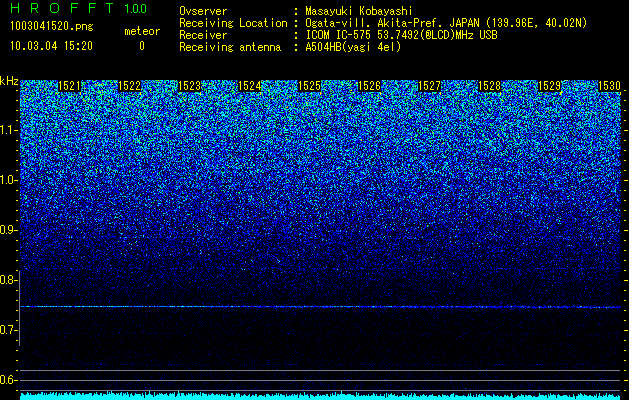
Task: Click the meteor count value 0
Action: click(142, 46)
